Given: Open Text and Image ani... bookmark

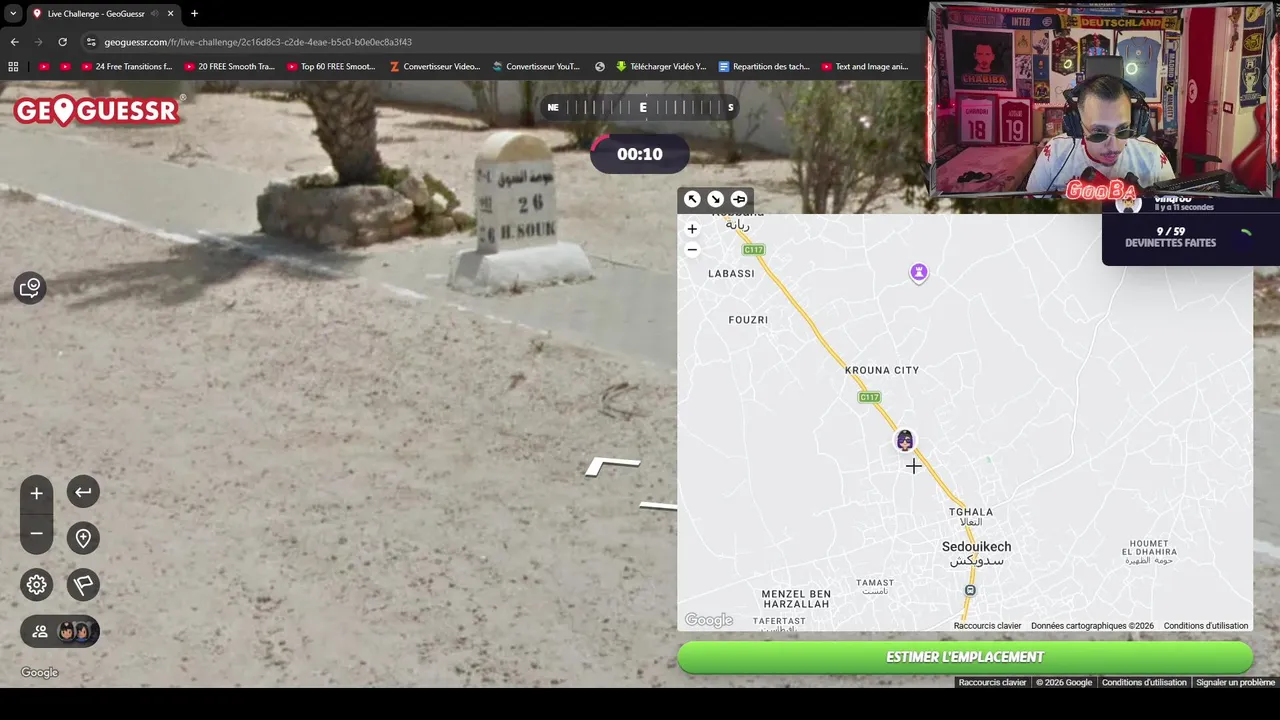Looking at the screenshot, I should 866,67.
